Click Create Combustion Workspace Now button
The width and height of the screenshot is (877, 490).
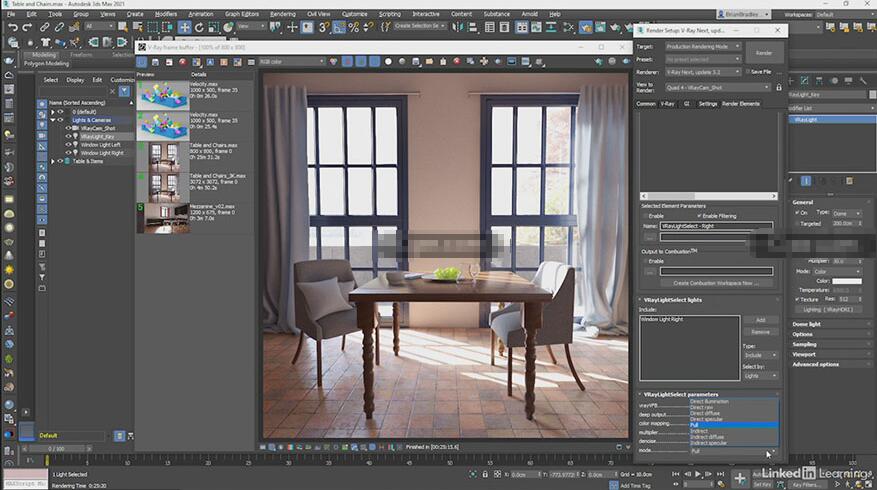(716, 283)
